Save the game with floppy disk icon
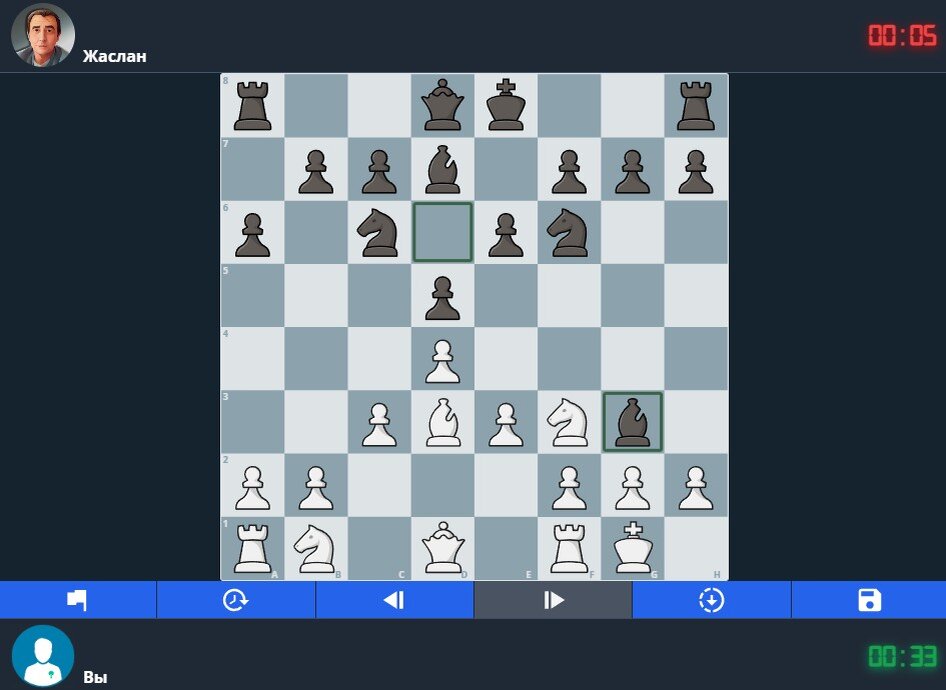Screen dimensions: 946x690 [869, 600]
